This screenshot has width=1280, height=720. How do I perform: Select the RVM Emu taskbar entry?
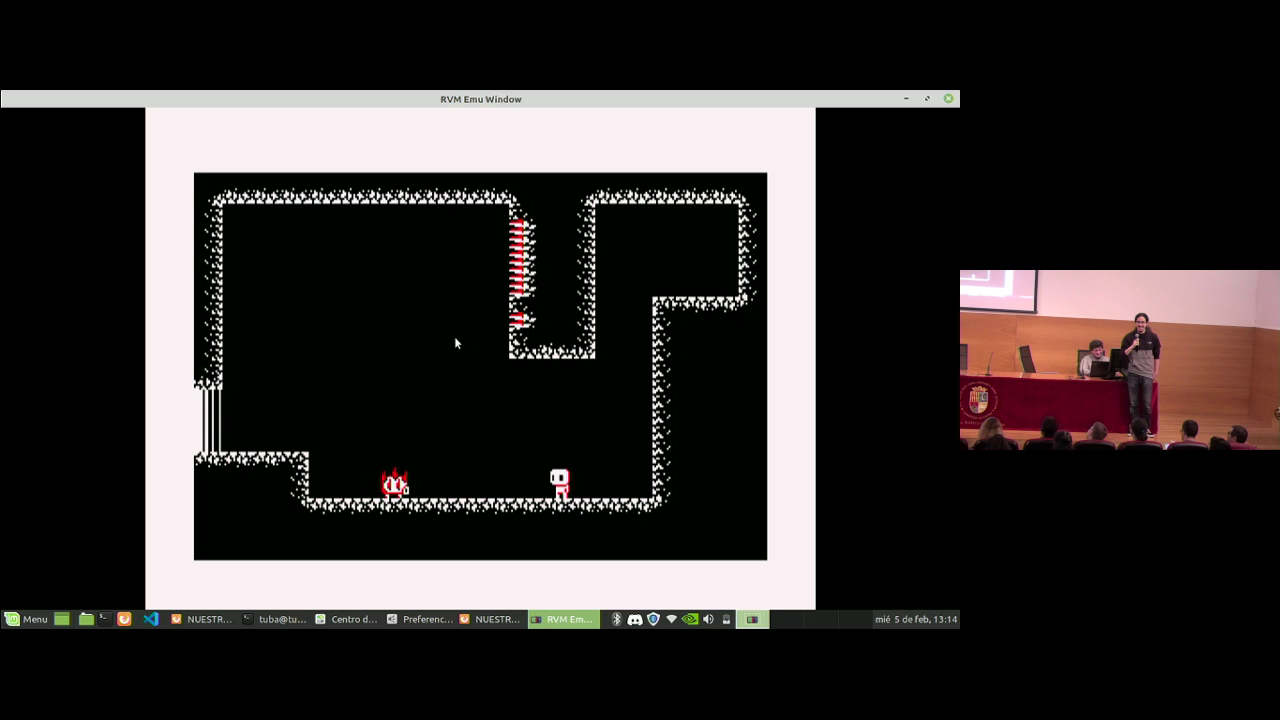[563, 619]
